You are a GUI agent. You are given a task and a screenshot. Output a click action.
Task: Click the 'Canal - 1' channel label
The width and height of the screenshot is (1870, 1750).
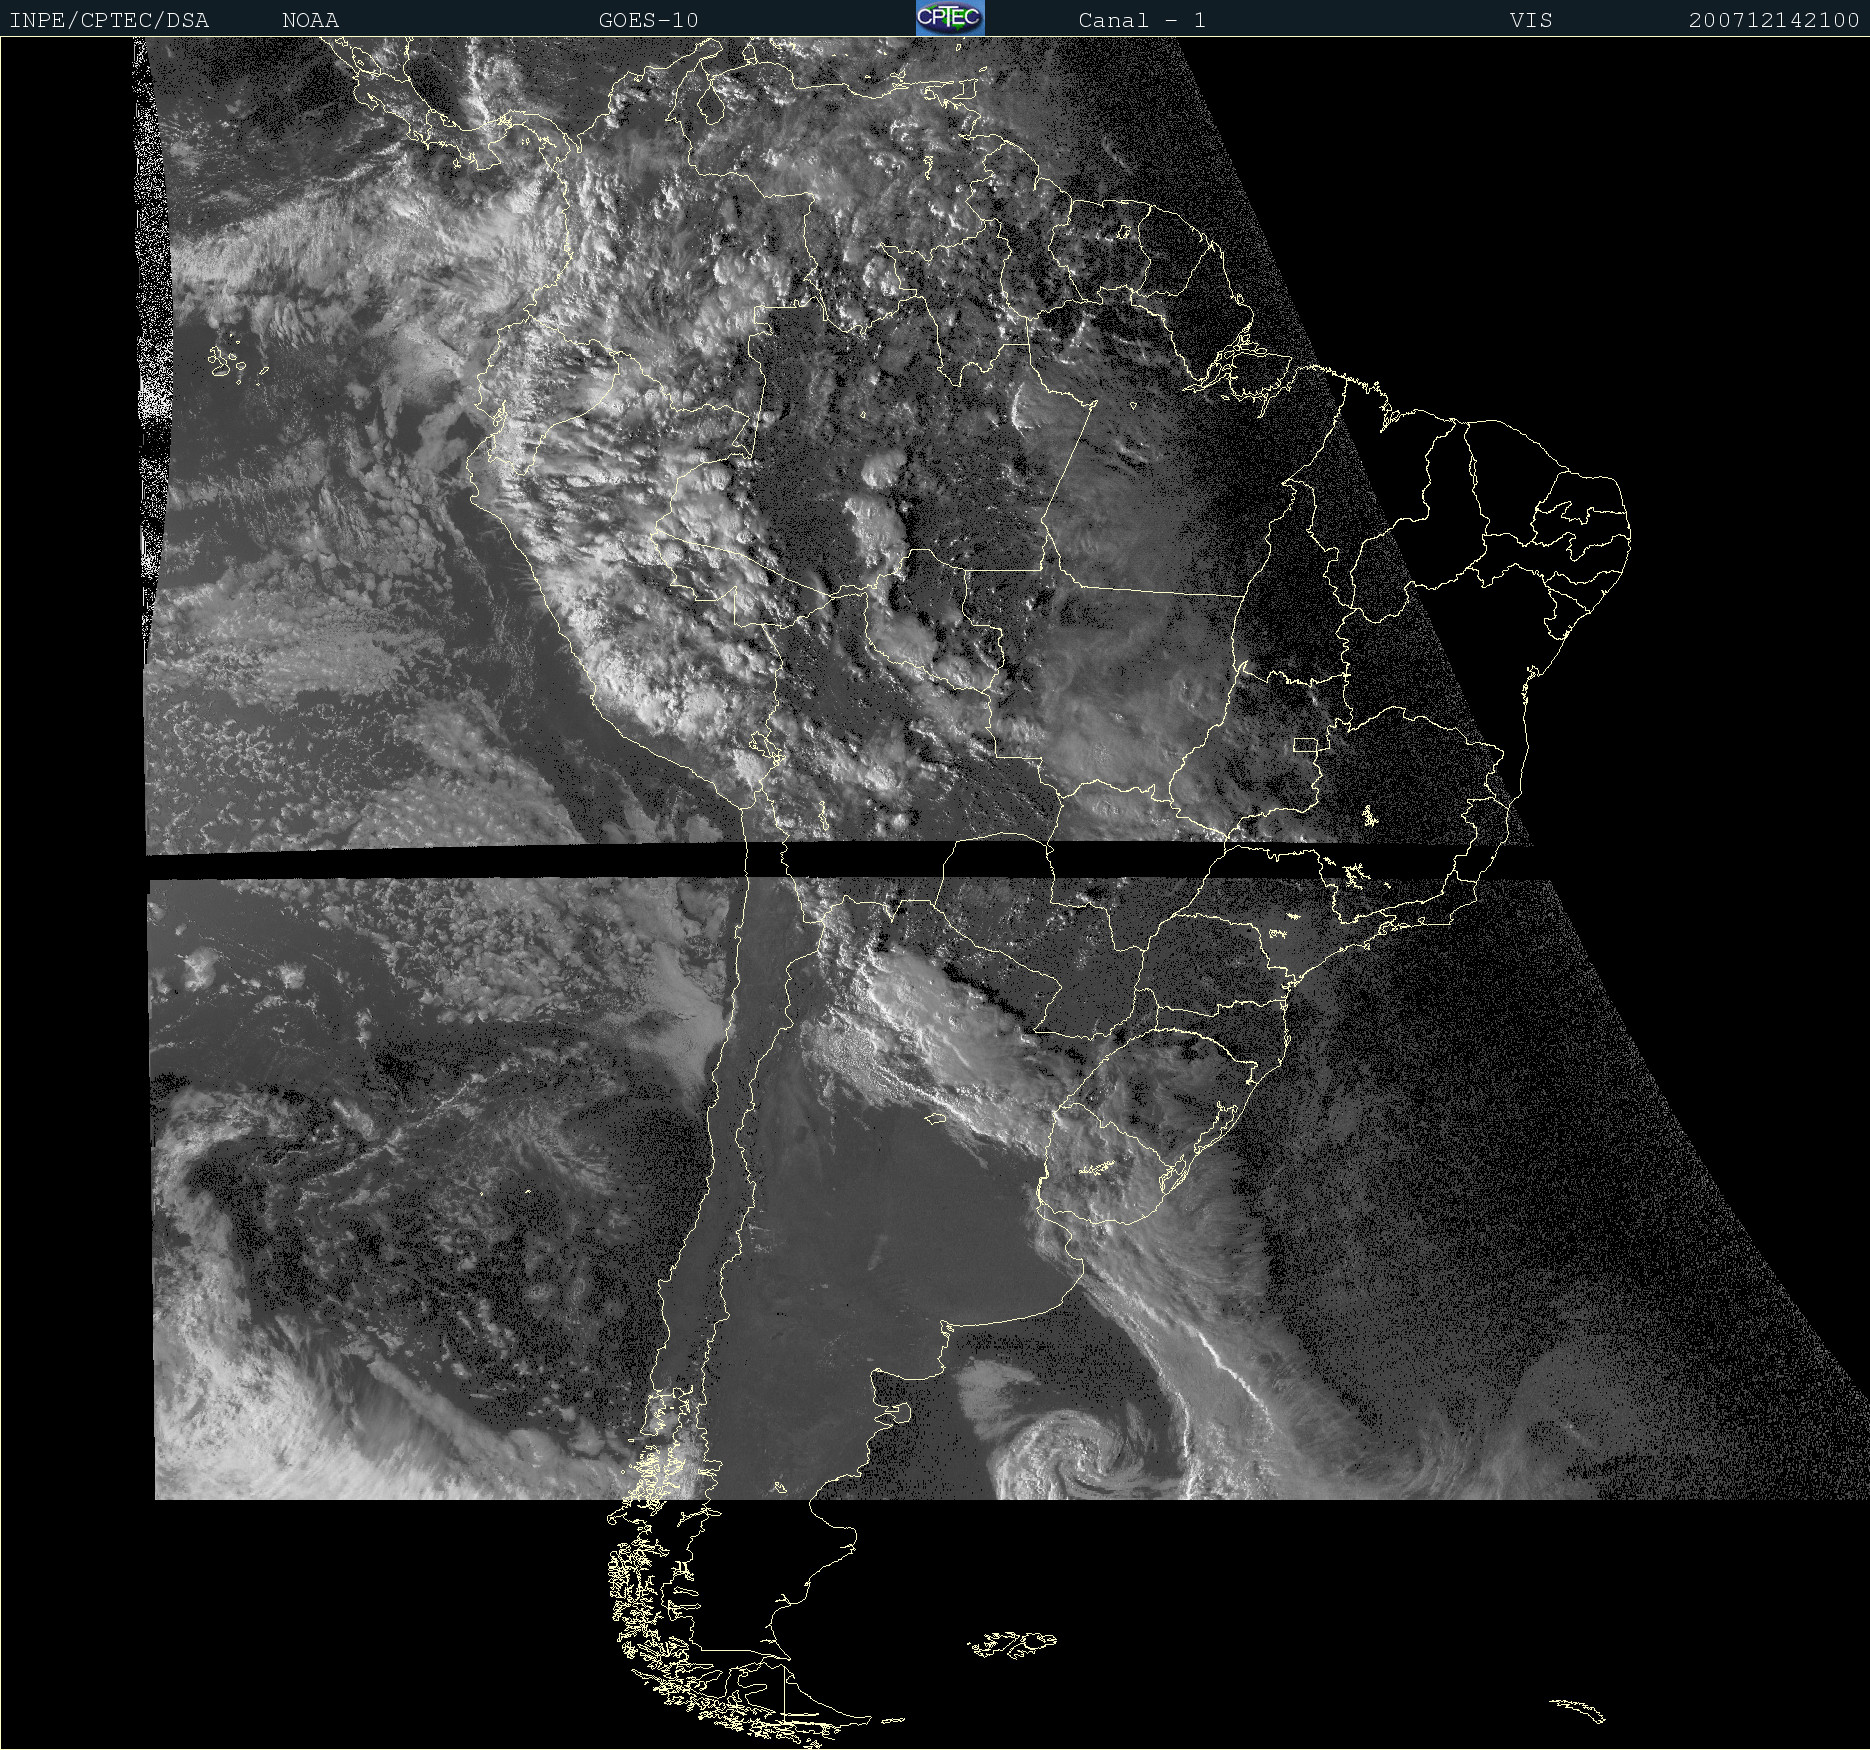click(x=1142, y=20)
